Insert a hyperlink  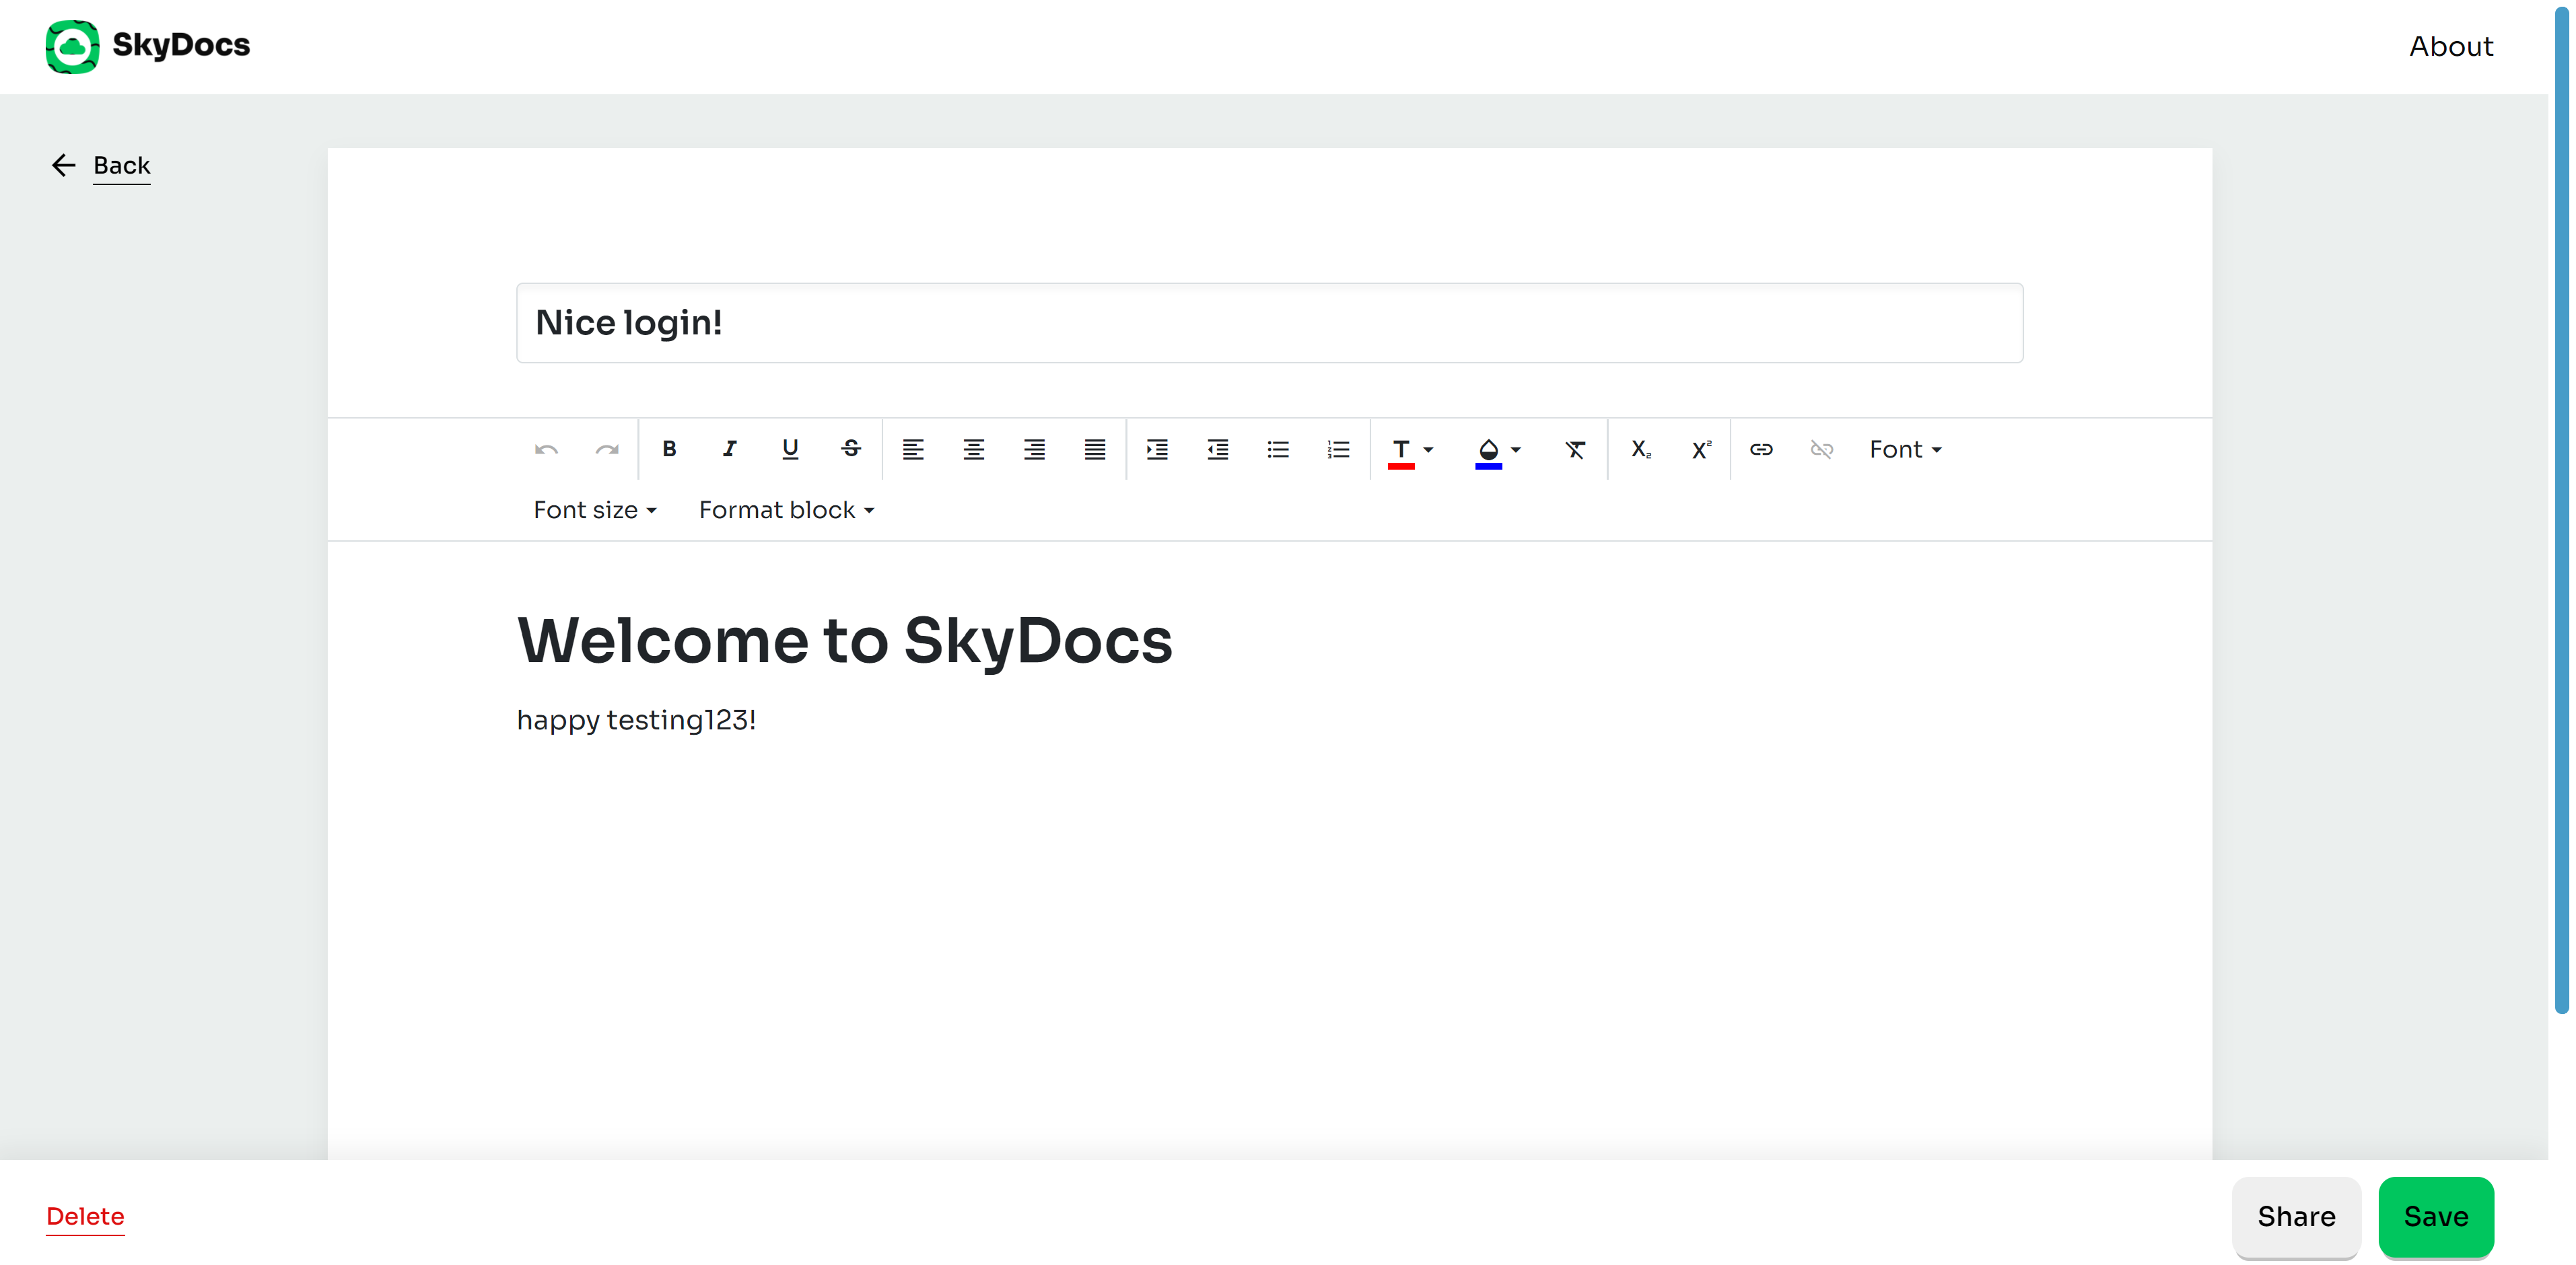coord(1761,449)
